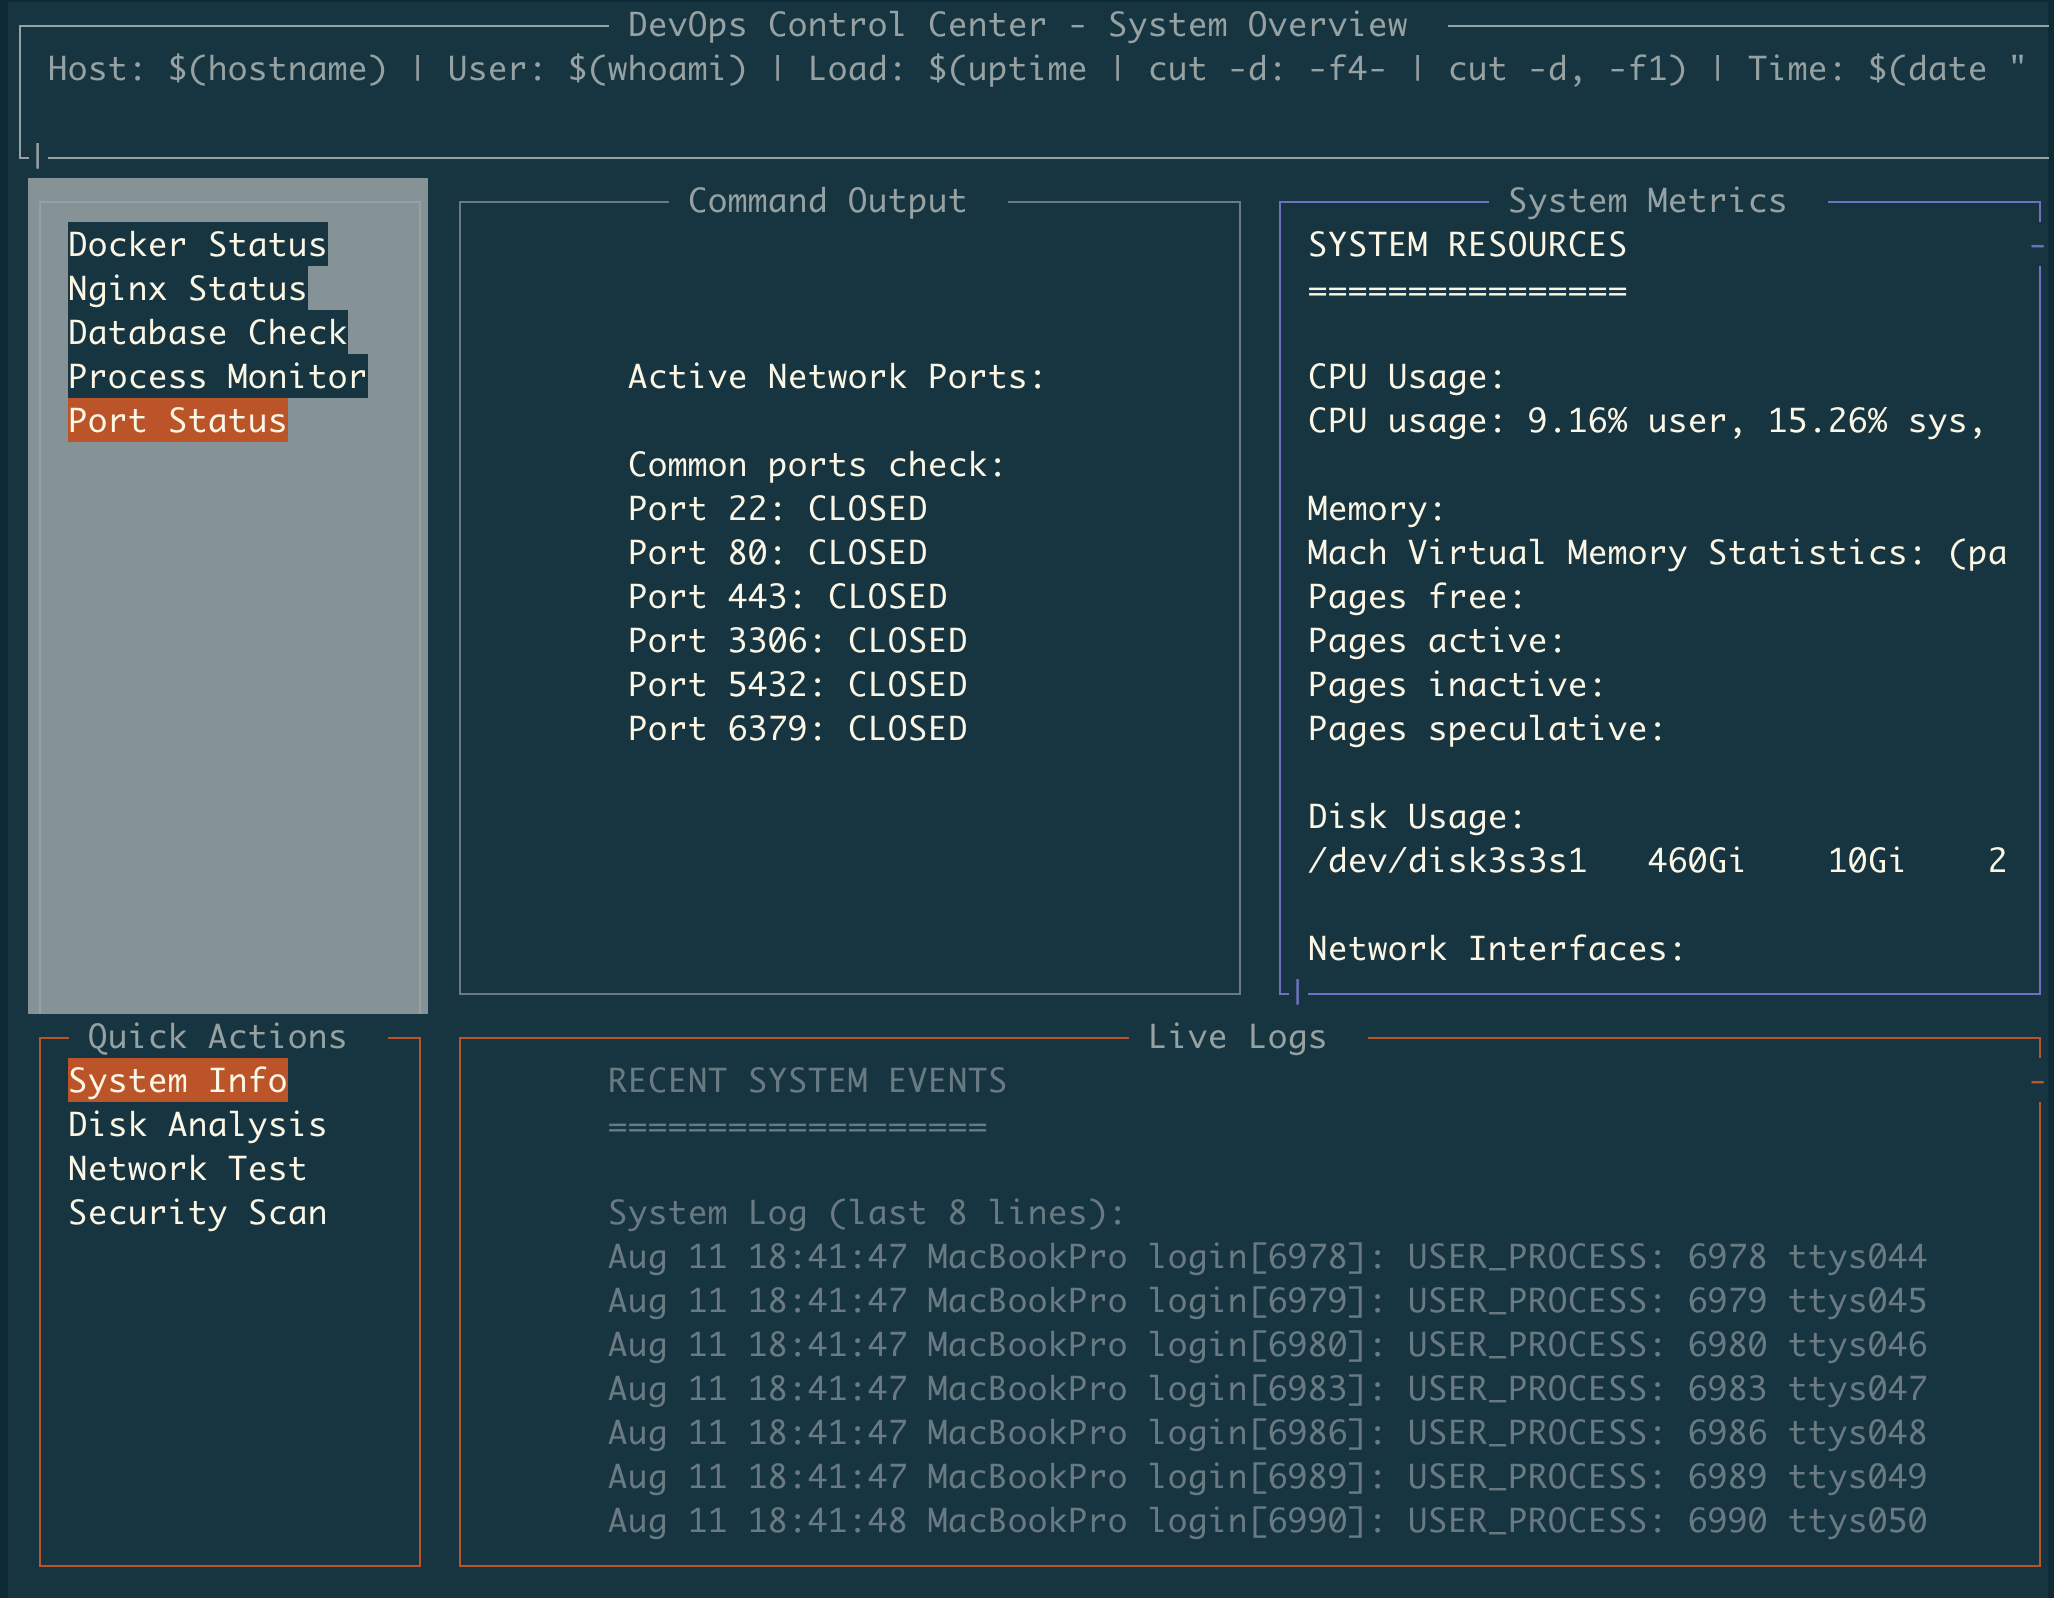
Task: Run the Database Check option
Action: [206, 332]
